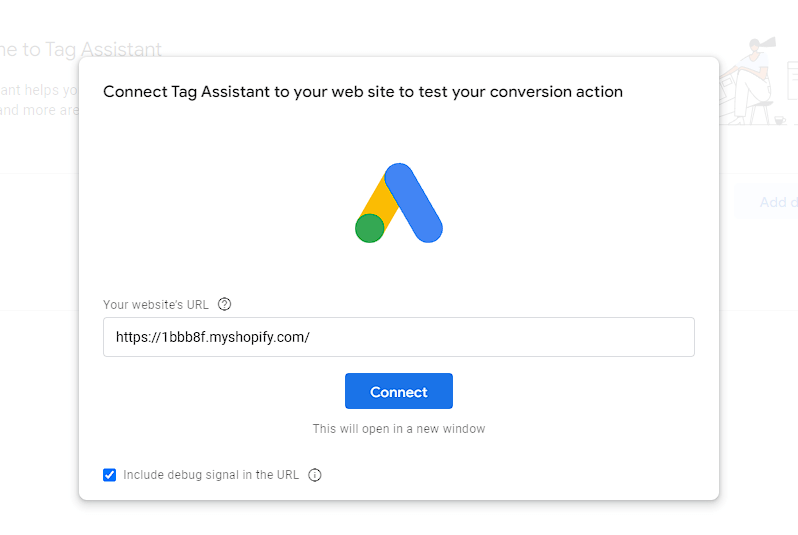The image size is (798, 535).
Task: Uncheck Include debug signal in the URL
Action: pyautogui.click(x=109, y=475)
